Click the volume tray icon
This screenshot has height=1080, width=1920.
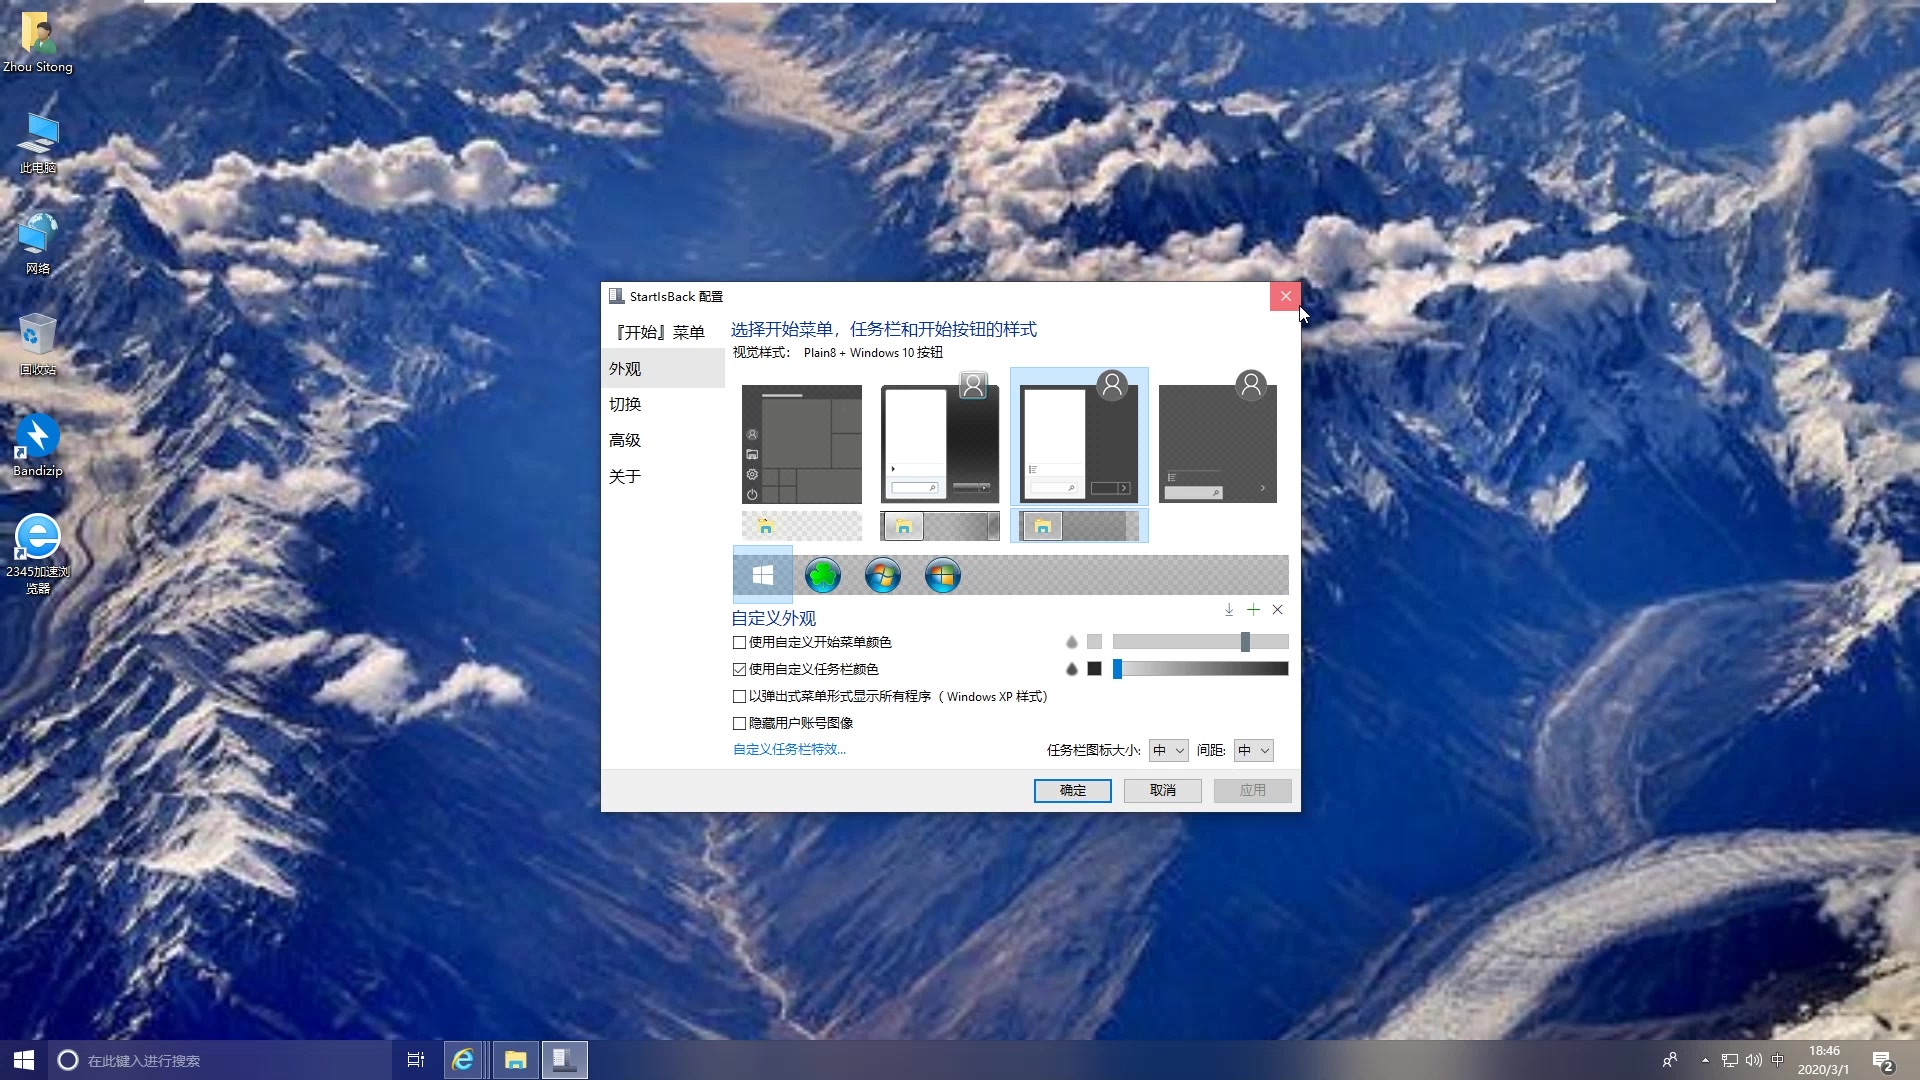click(1753, 1060)
